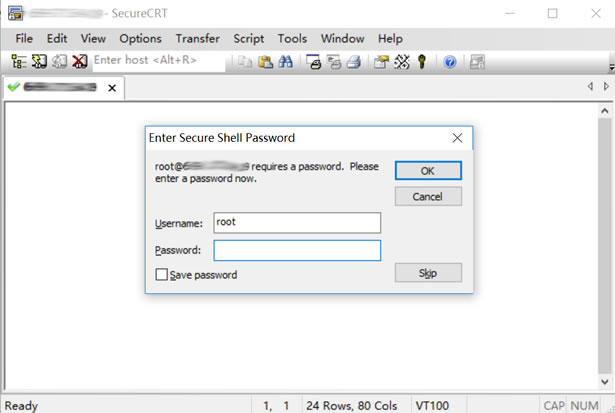Open Session Options toolbar icon
The image size is (615, 413).
[381, 62]
